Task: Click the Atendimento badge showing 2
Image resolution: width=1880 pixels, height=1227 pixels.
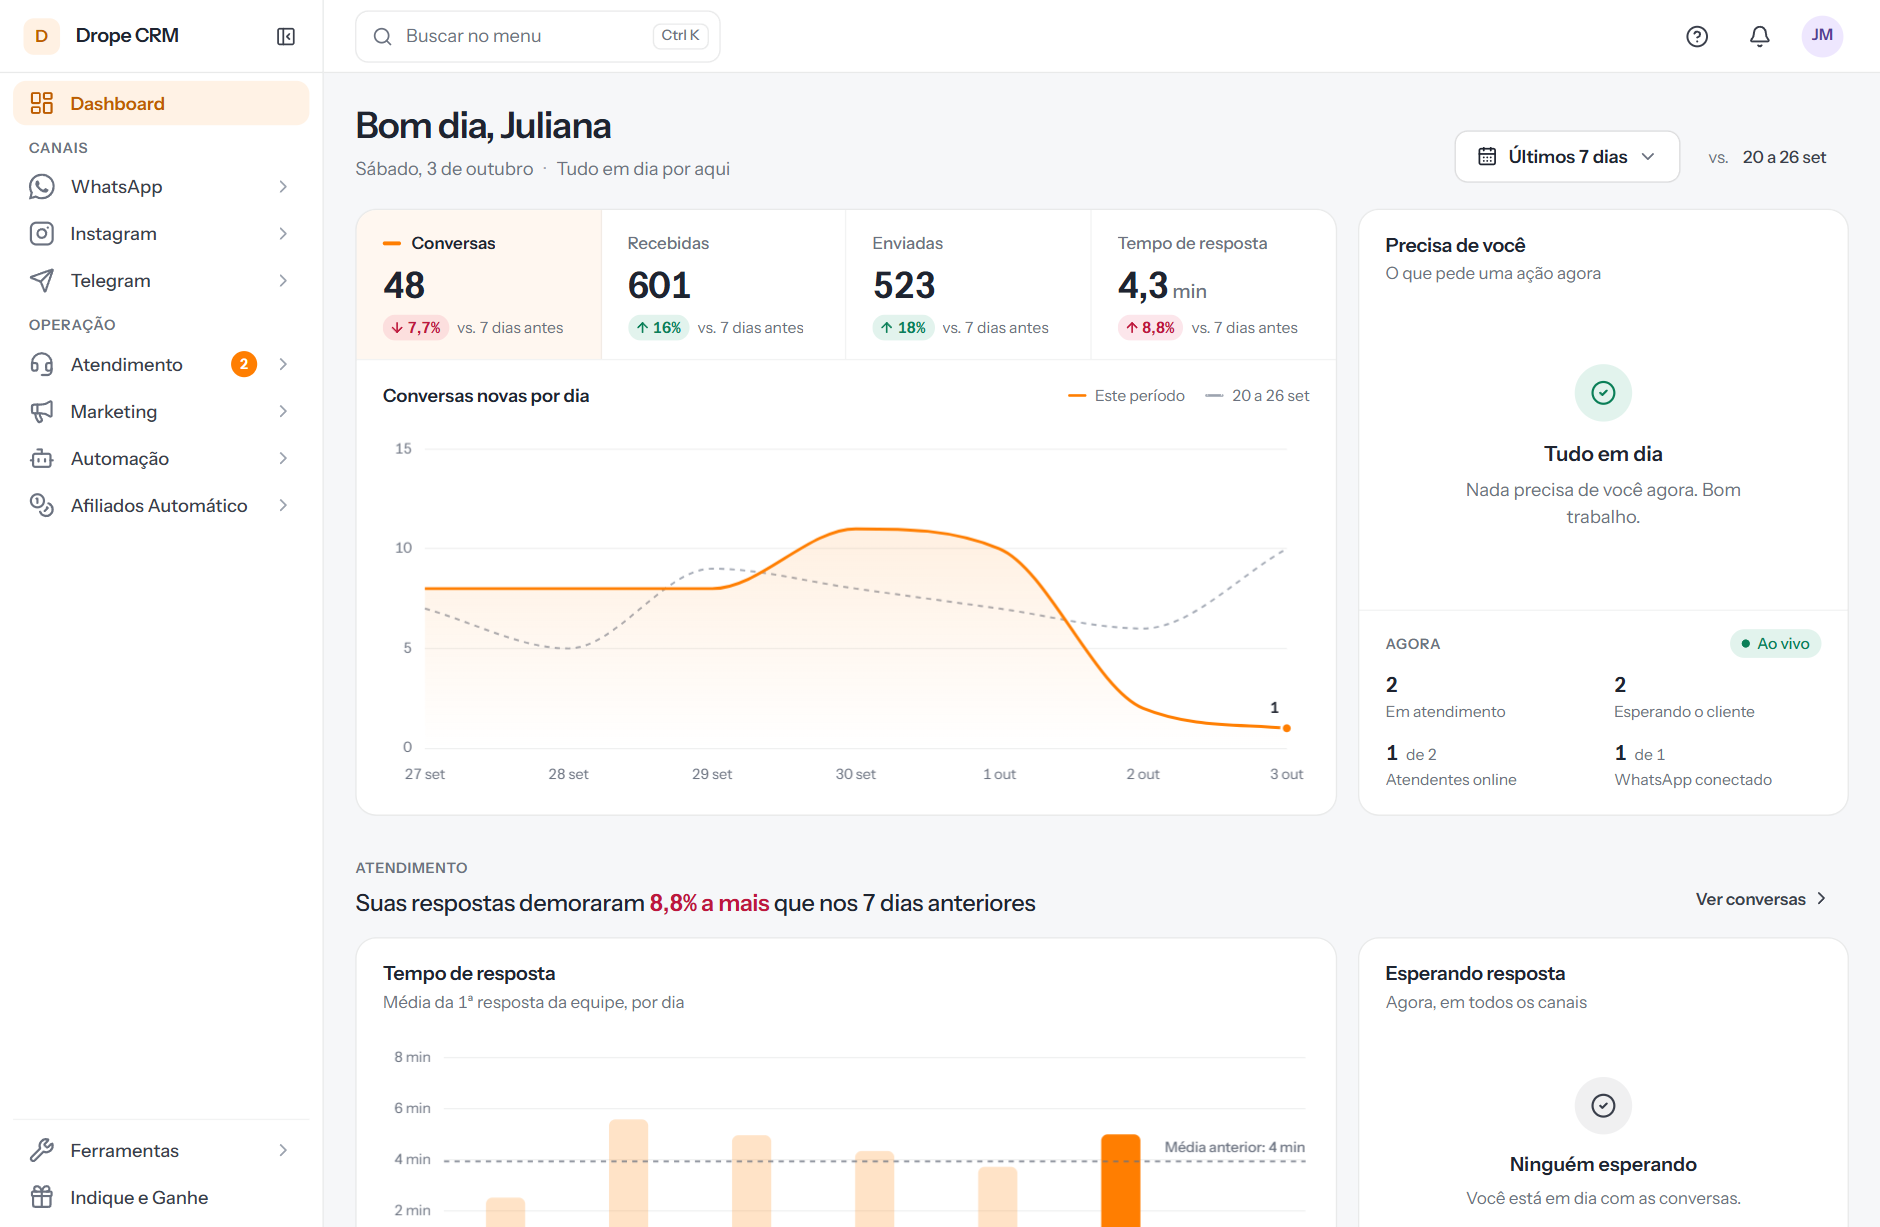Action: click(244, 364)
